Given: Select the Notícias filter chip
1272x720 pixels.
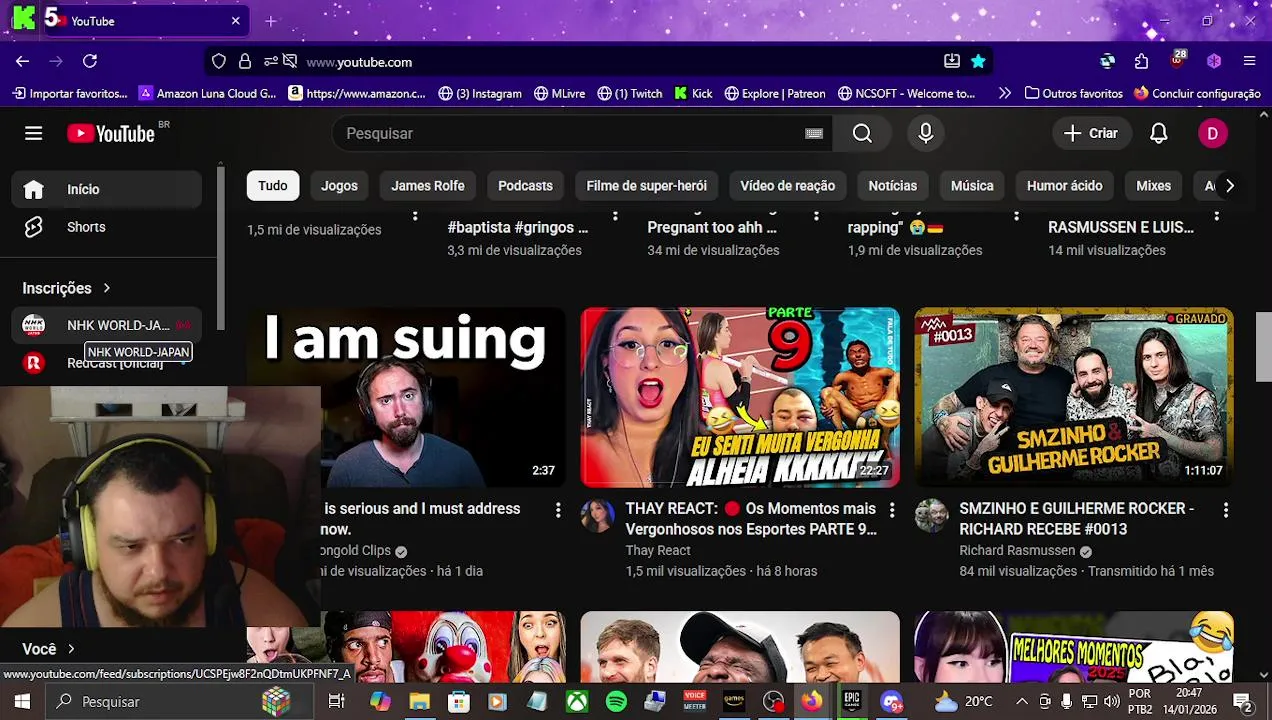Looking at the screenshot, I should click(x=892, y=186).
